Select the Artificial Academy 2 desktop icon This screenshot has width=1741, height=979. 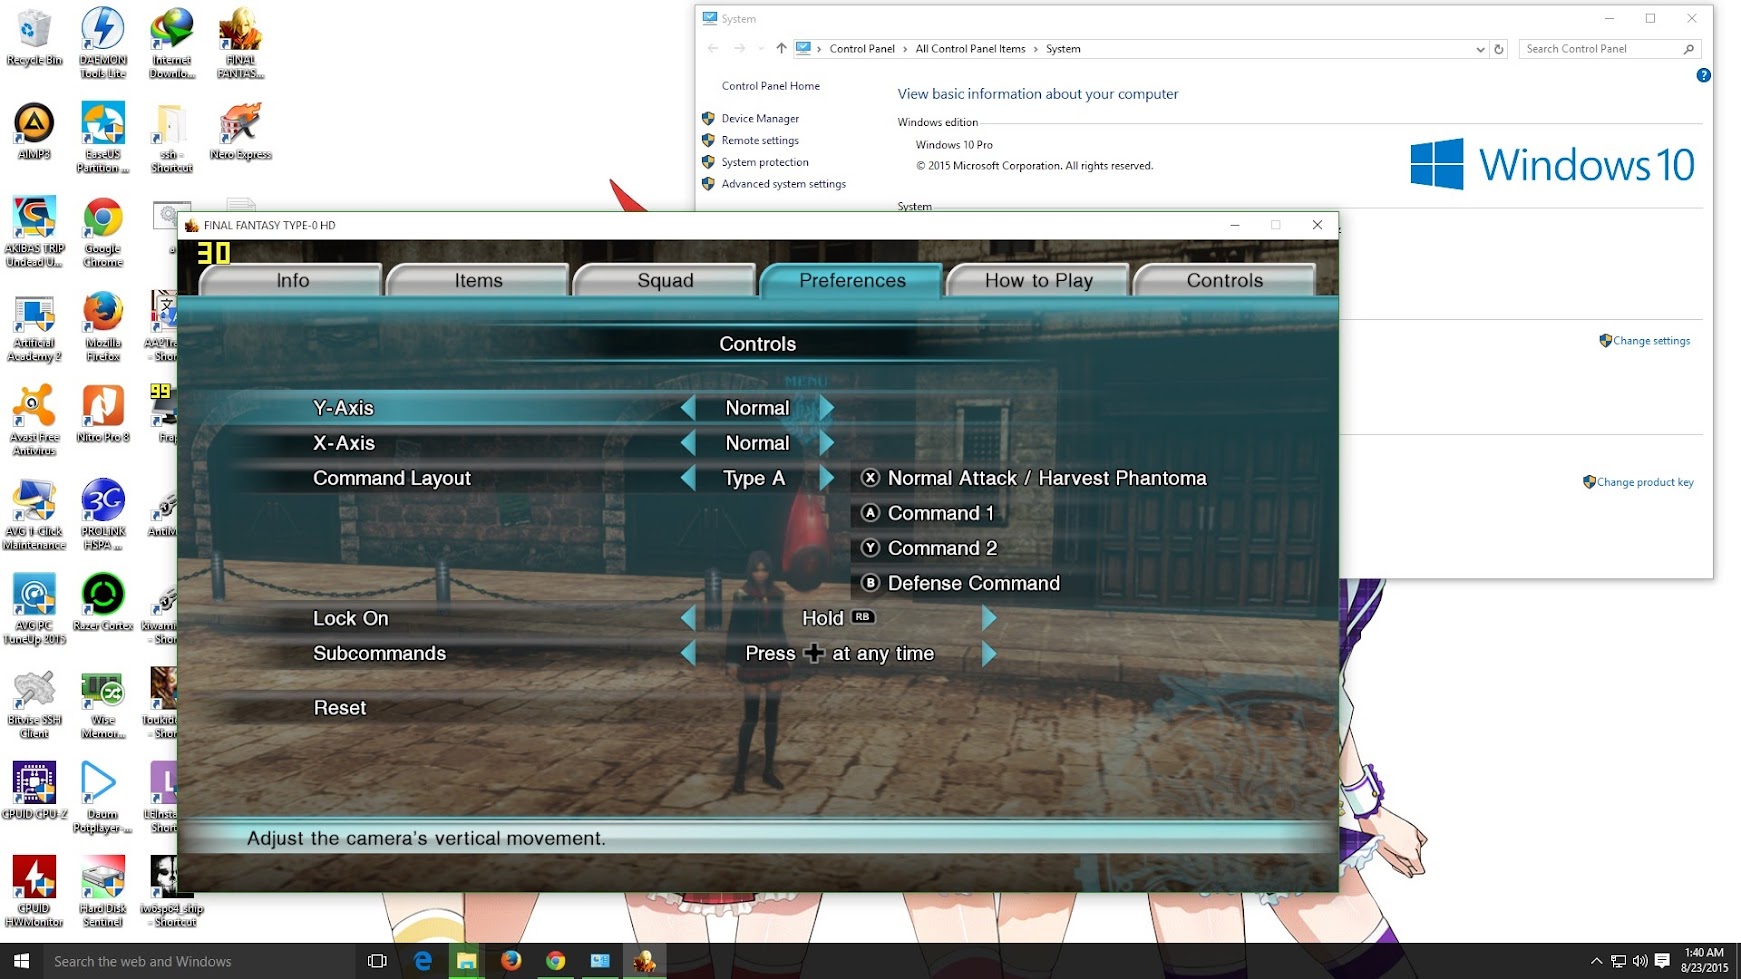(34, 326)
